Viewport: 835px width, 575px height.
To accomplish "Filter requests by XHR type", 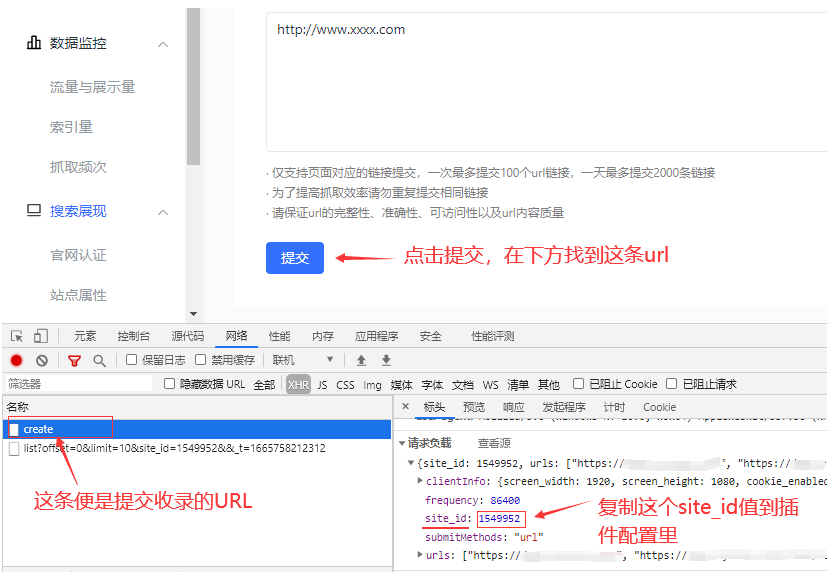I will (298, 384).
